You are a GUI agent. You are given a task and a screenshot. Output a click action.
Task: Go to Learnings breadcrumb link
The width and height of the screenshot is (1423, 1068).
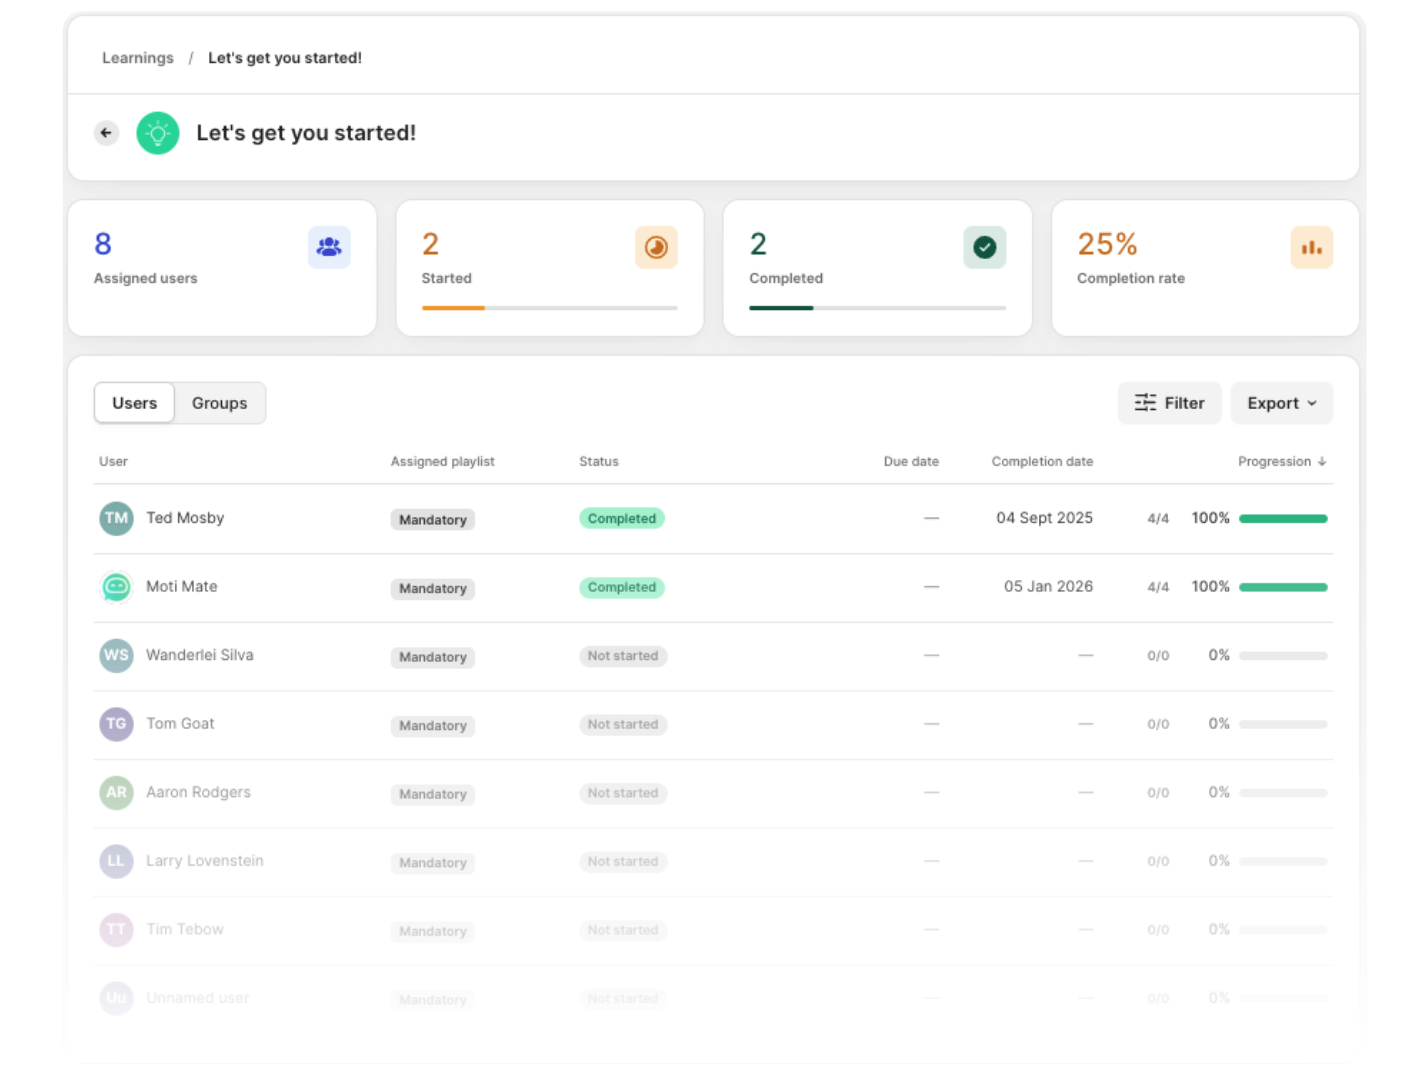[x=138, y=58]
